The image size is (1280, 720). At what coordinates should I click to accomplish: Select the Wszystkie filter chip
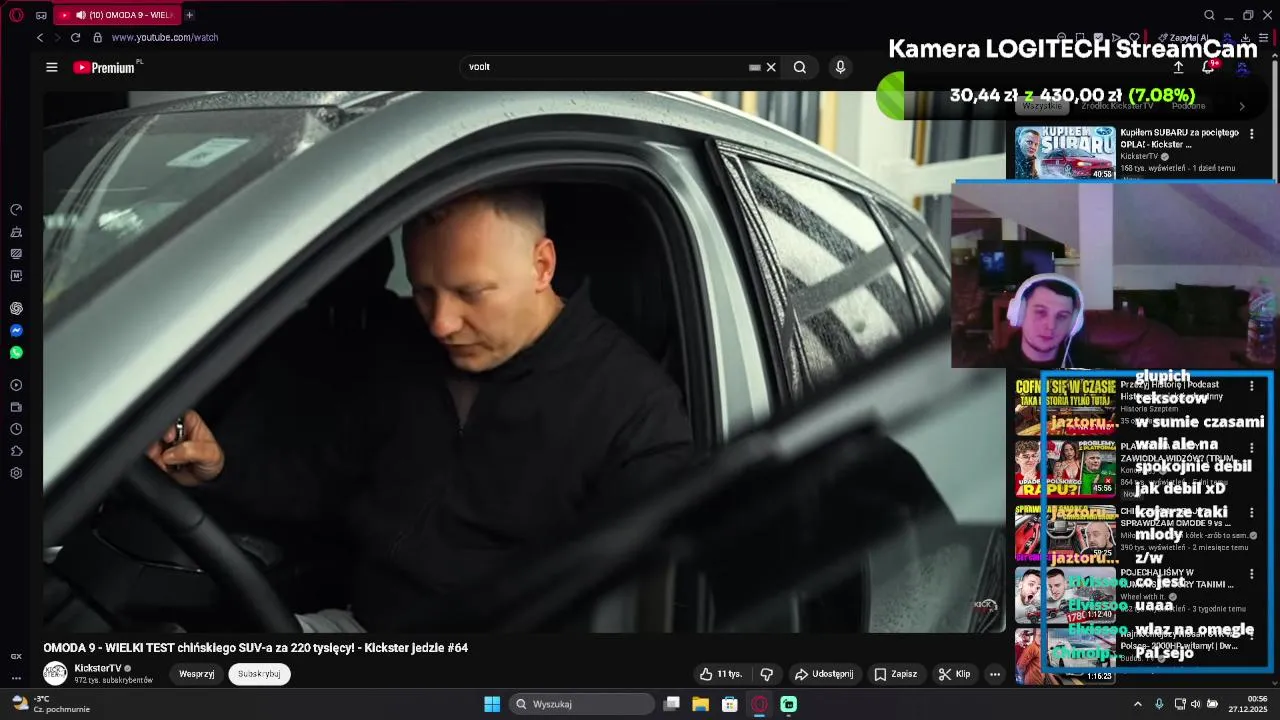click(x=1041, y=106)
